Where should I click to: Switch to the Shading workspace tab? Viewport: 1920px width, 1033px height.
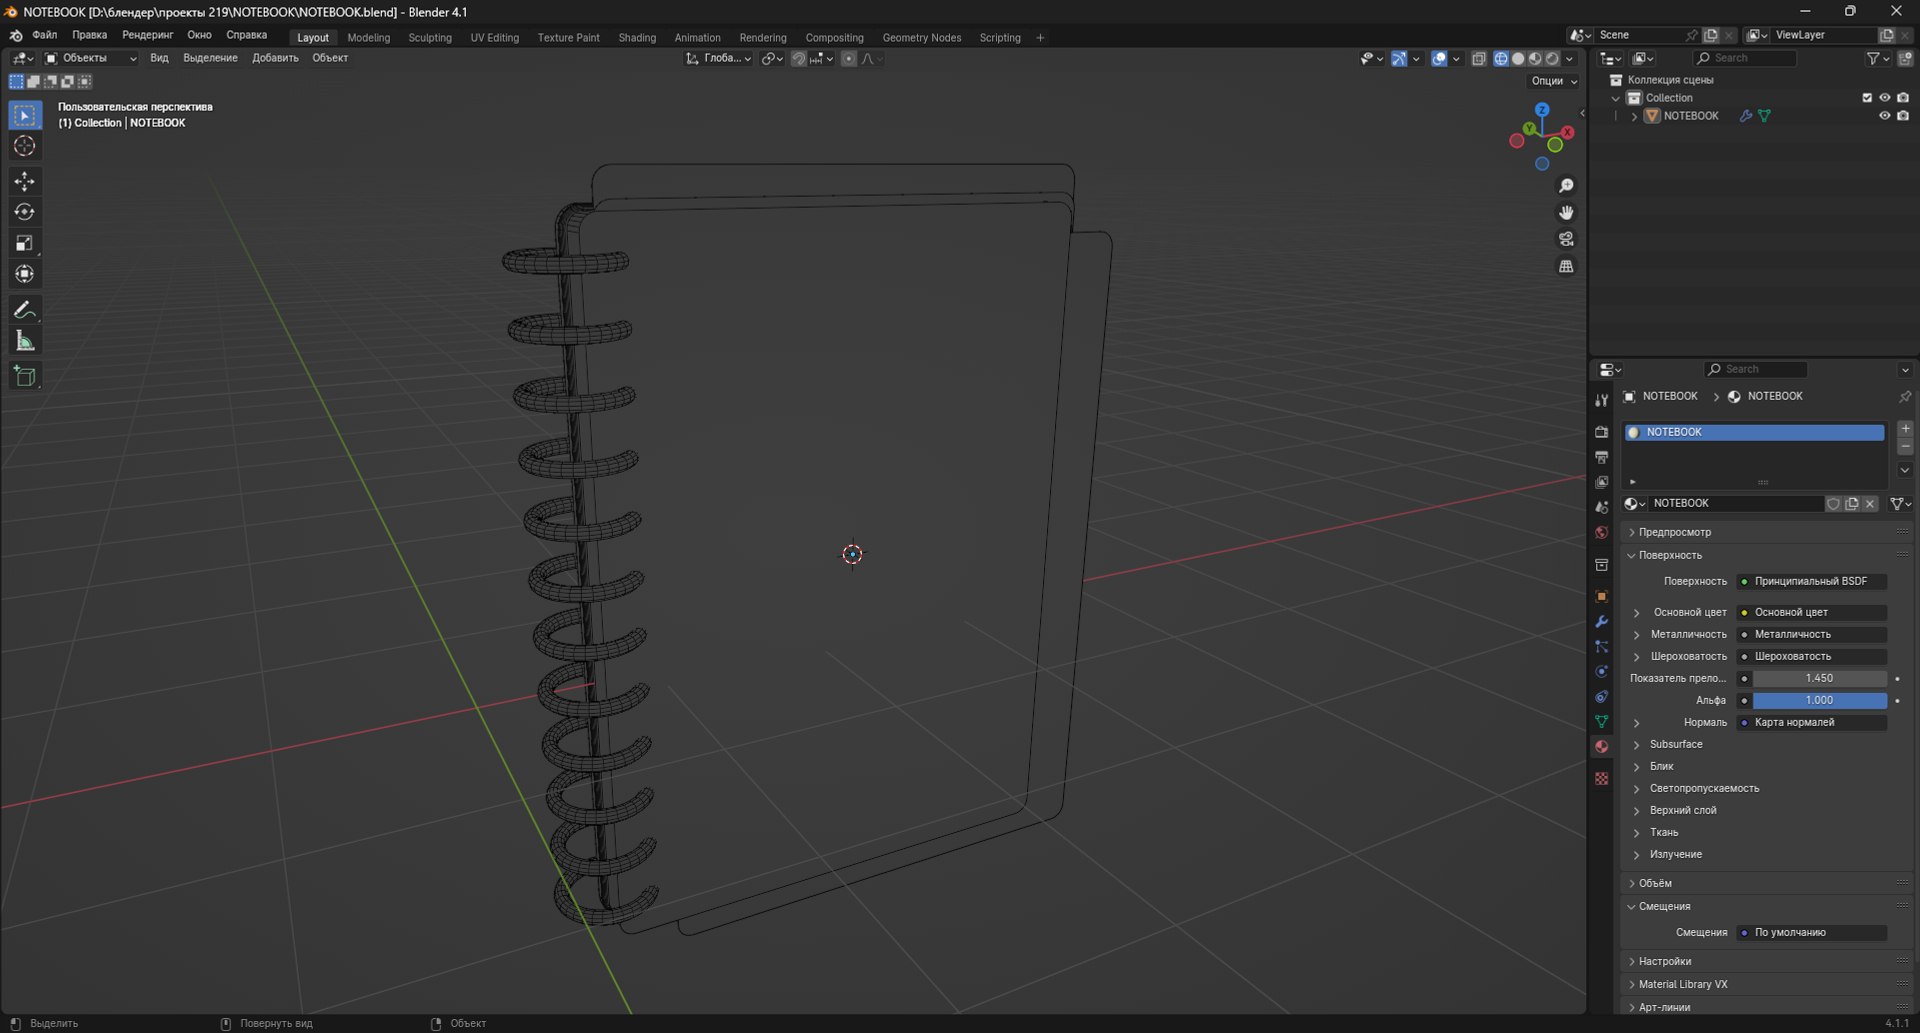637,38
